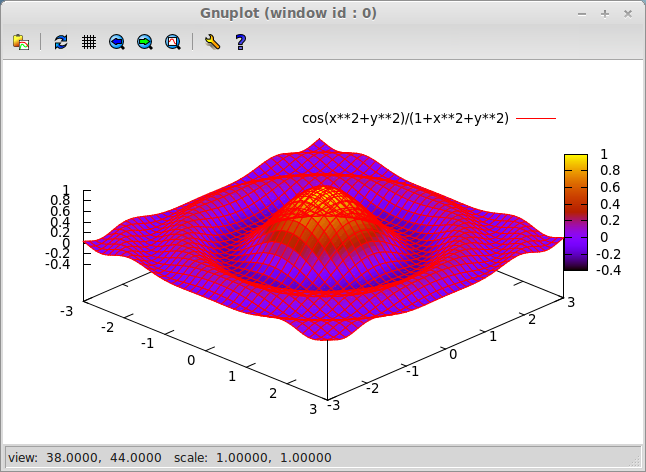Open the terminal configuration wrench icon
Screen dimensions: 646x472
[x=211, y=42]
